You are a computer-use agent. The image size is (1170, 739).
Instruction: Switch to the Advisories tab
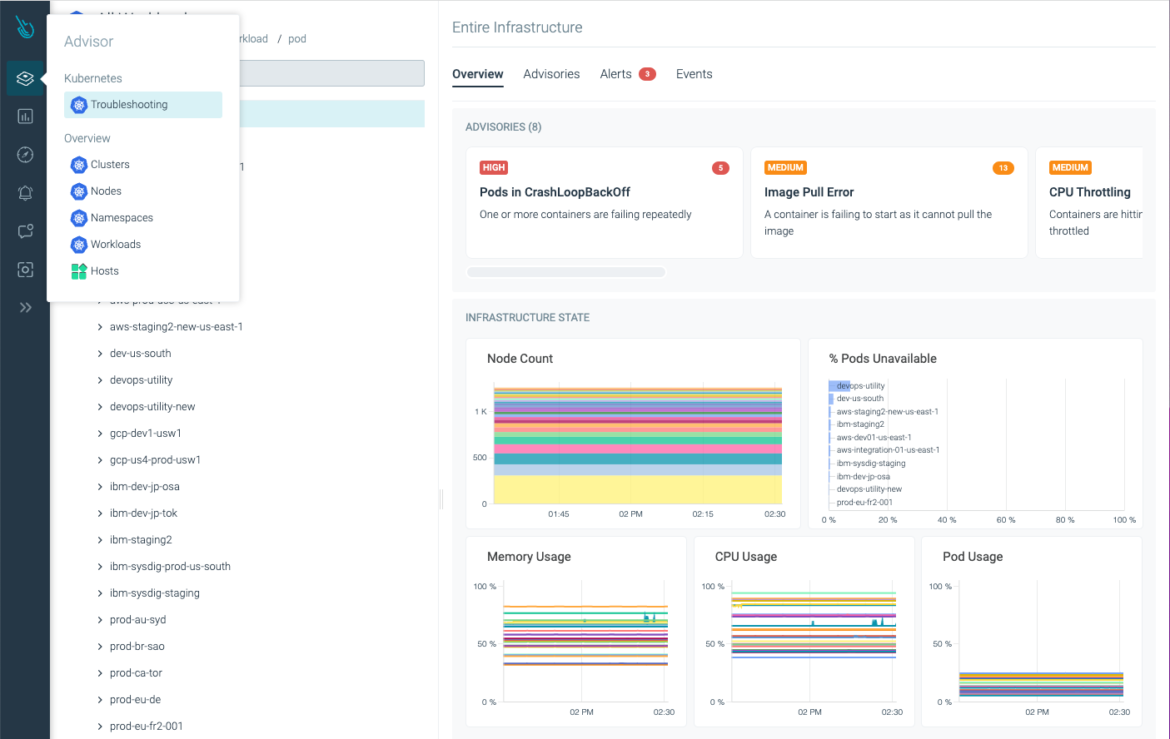coord(551,74)
